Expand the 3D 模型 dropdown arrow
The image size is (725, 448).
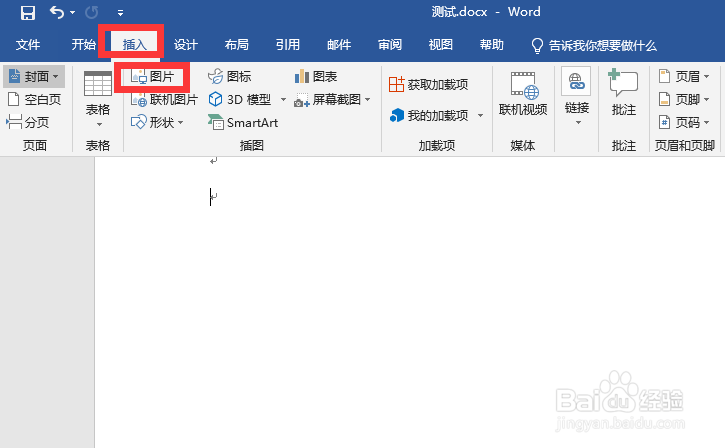pos(283,99)
